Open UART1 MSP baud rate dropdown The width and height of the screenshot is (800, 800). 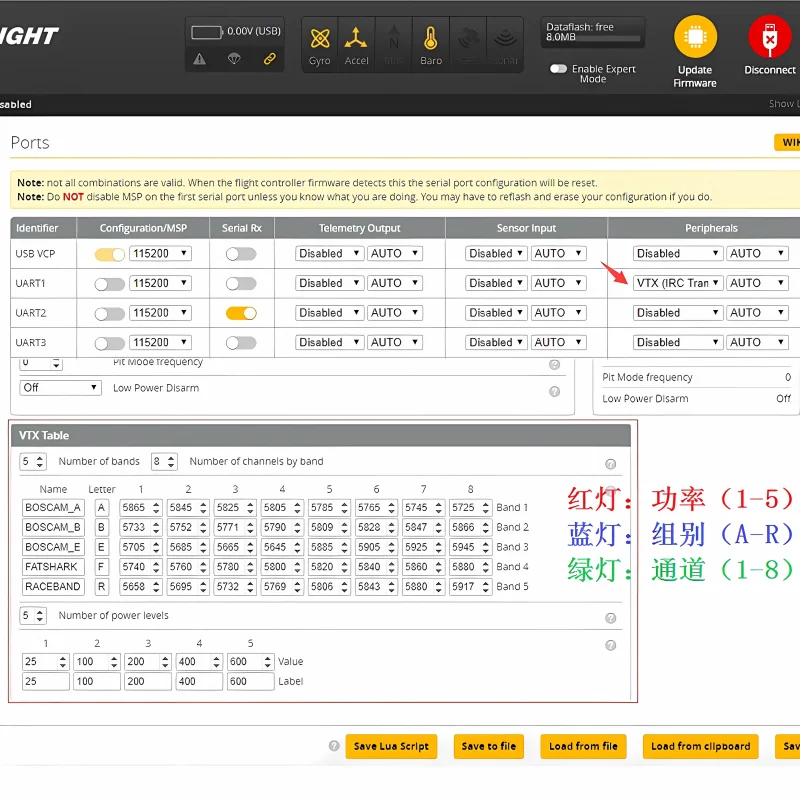coord(160,283)
